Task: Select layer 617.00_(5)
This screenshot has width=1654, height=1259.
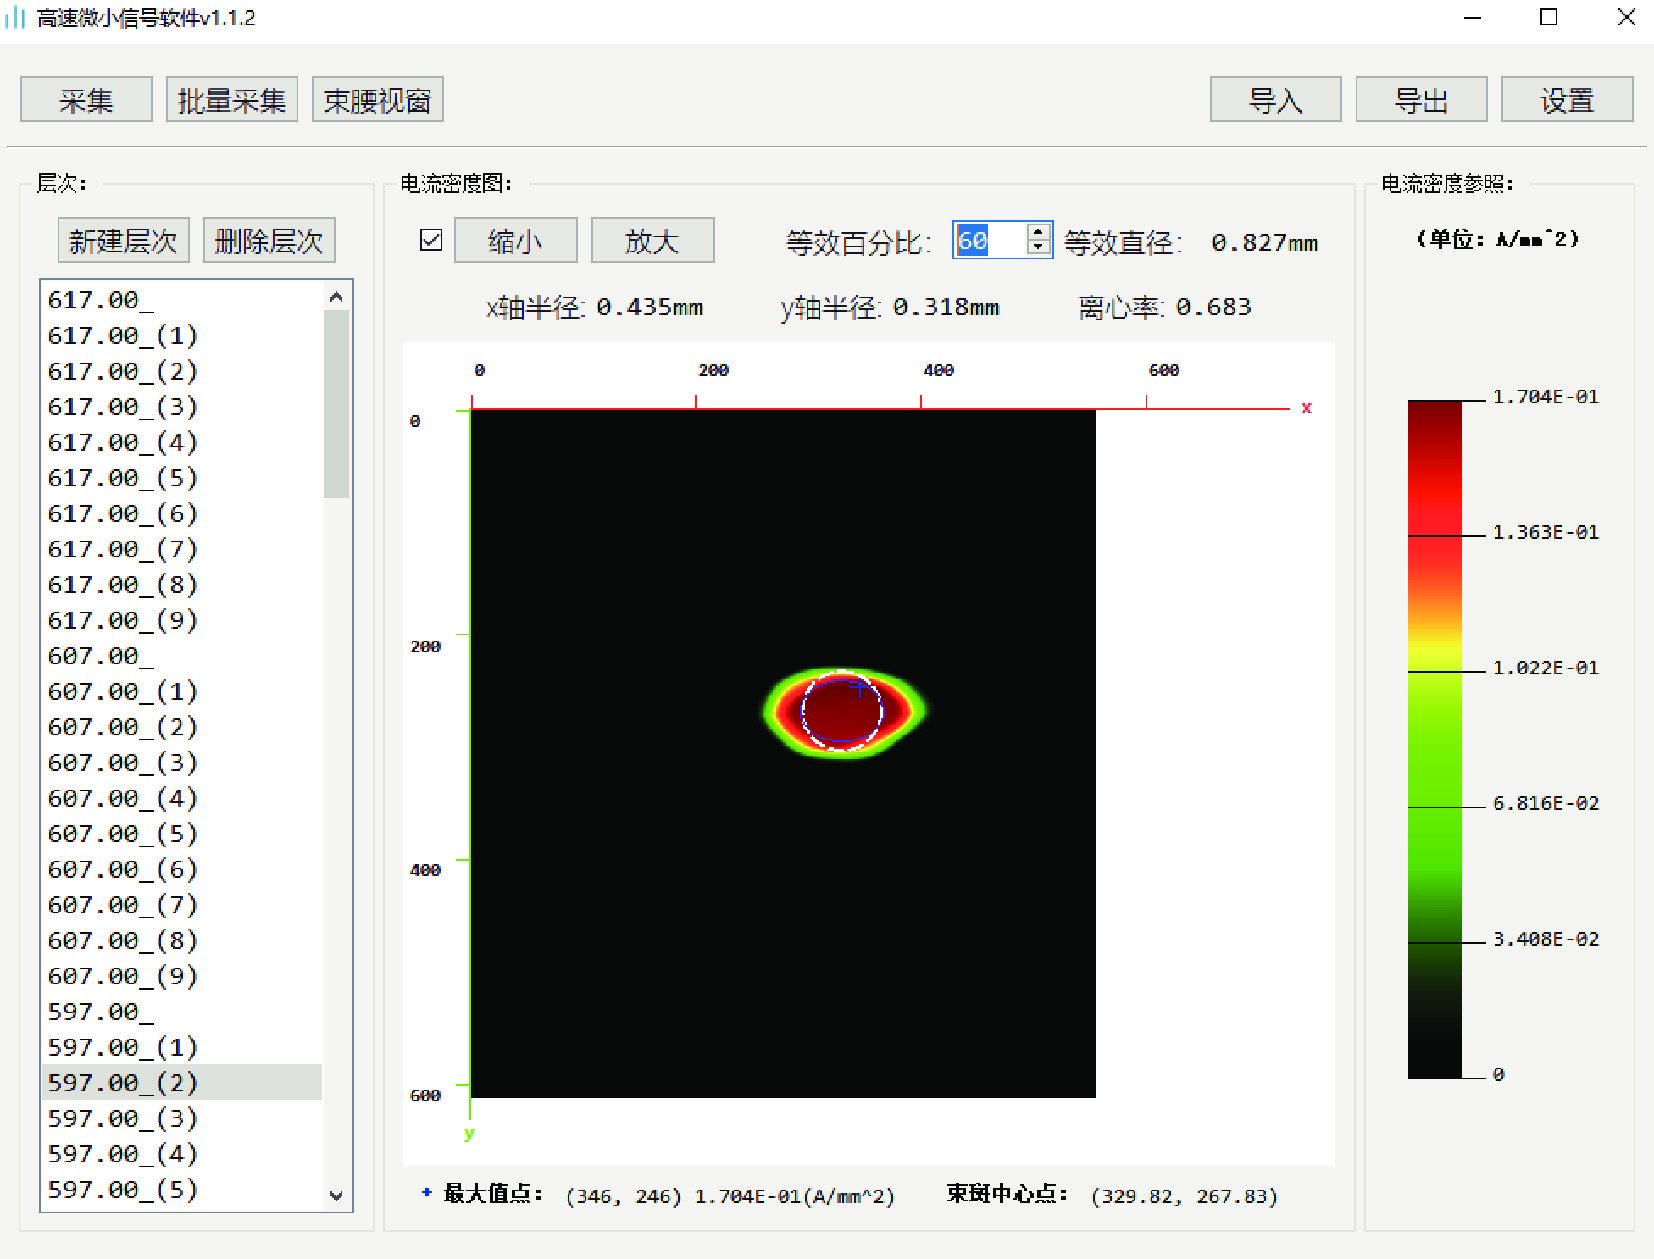Action: 182,478
